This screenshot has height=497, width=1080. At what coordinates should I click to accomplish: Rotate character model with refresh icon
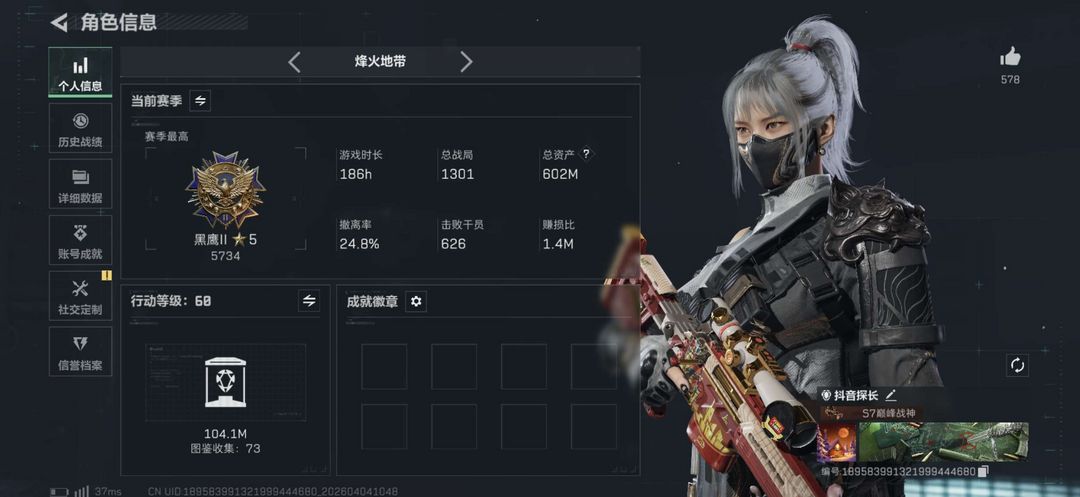(x=1017, y=365)
